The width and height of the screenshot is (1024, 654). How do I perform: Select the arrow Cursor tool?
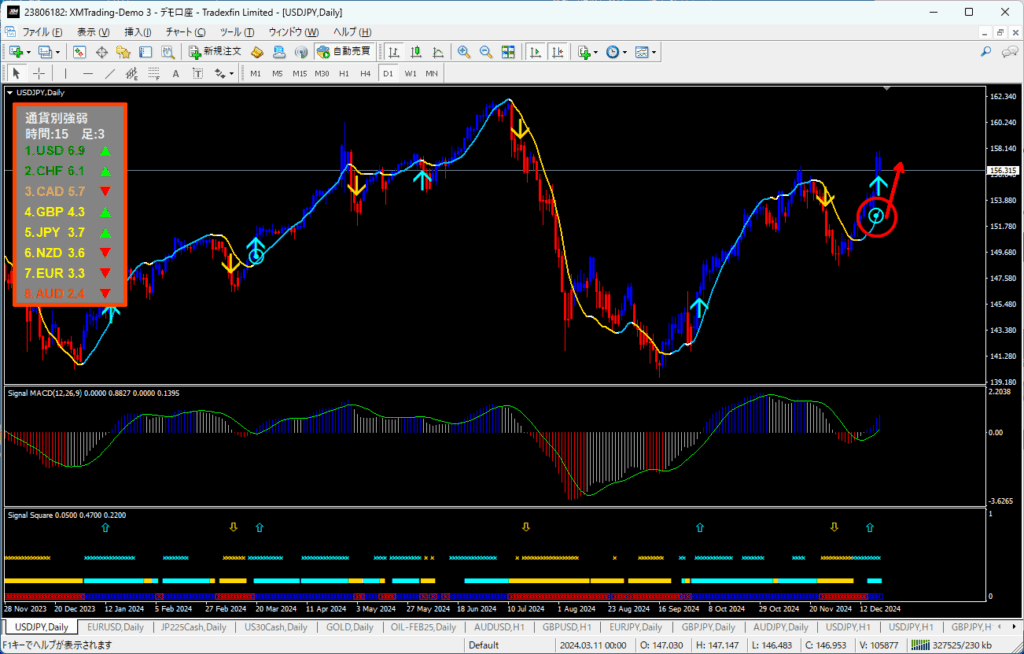click(x=17, y=73)
